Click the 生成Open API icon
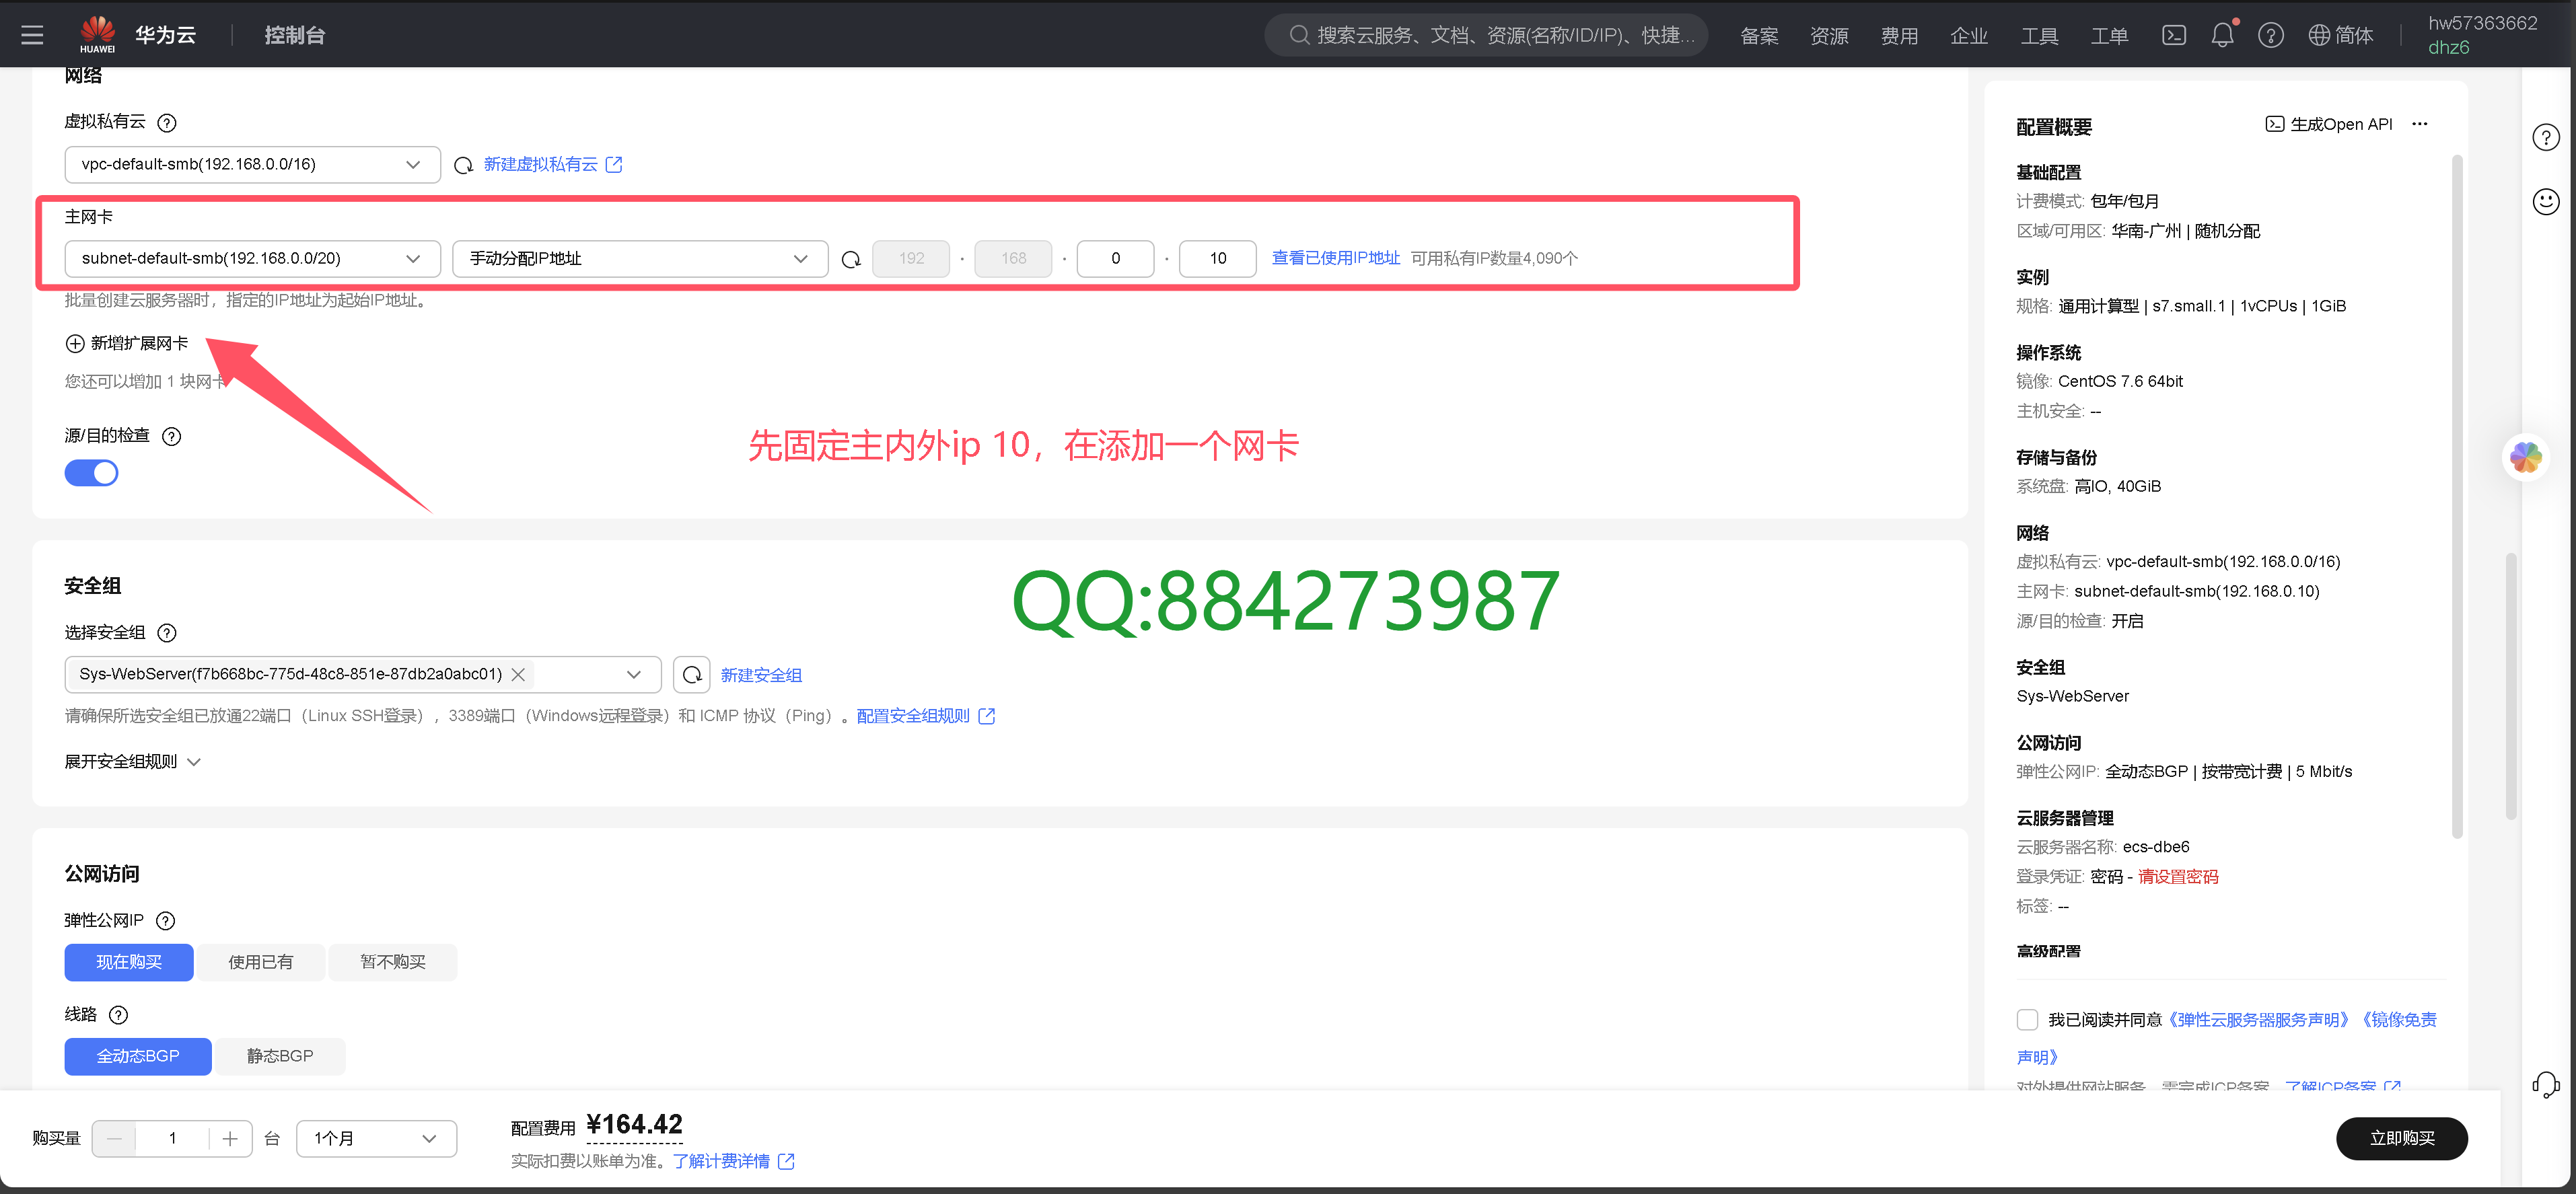Screen dimensions: 2576x1194 pos(2274,124)
